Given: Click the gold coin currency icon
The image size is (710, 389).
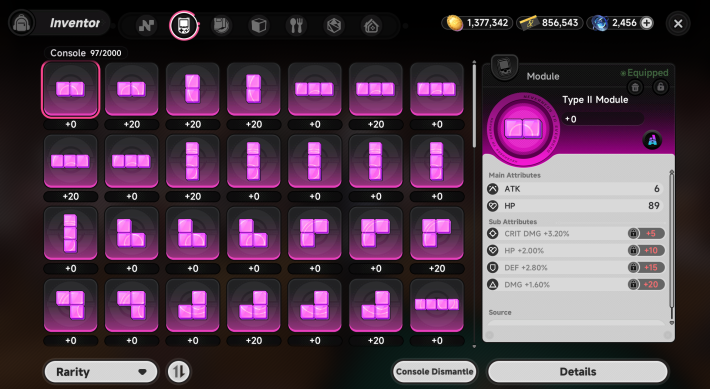Looking at the screenshot, I should [454, 23].
